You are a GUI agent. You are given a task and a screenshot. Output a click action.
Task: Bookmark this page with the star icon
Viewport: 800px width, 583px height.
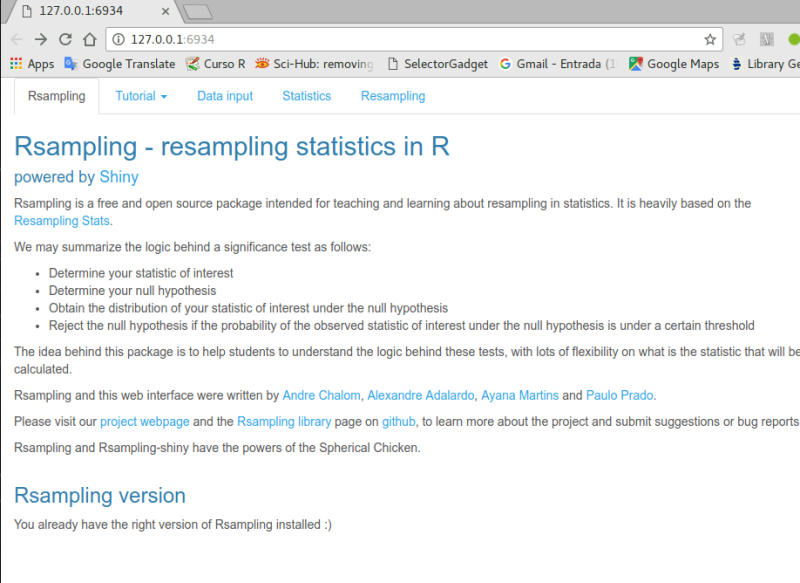[710, 40]
